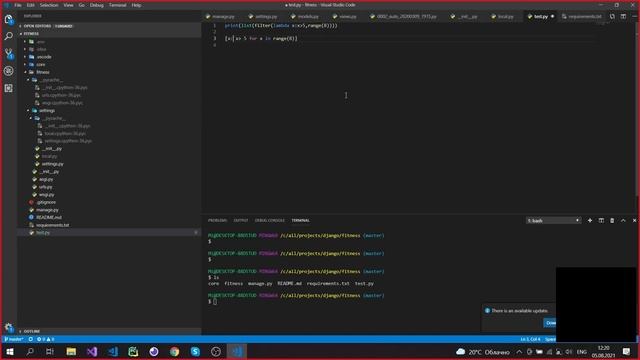This screenshot has width=640, height=360.
Task: Open the Debug menu
Action: (x=96, y=5)
